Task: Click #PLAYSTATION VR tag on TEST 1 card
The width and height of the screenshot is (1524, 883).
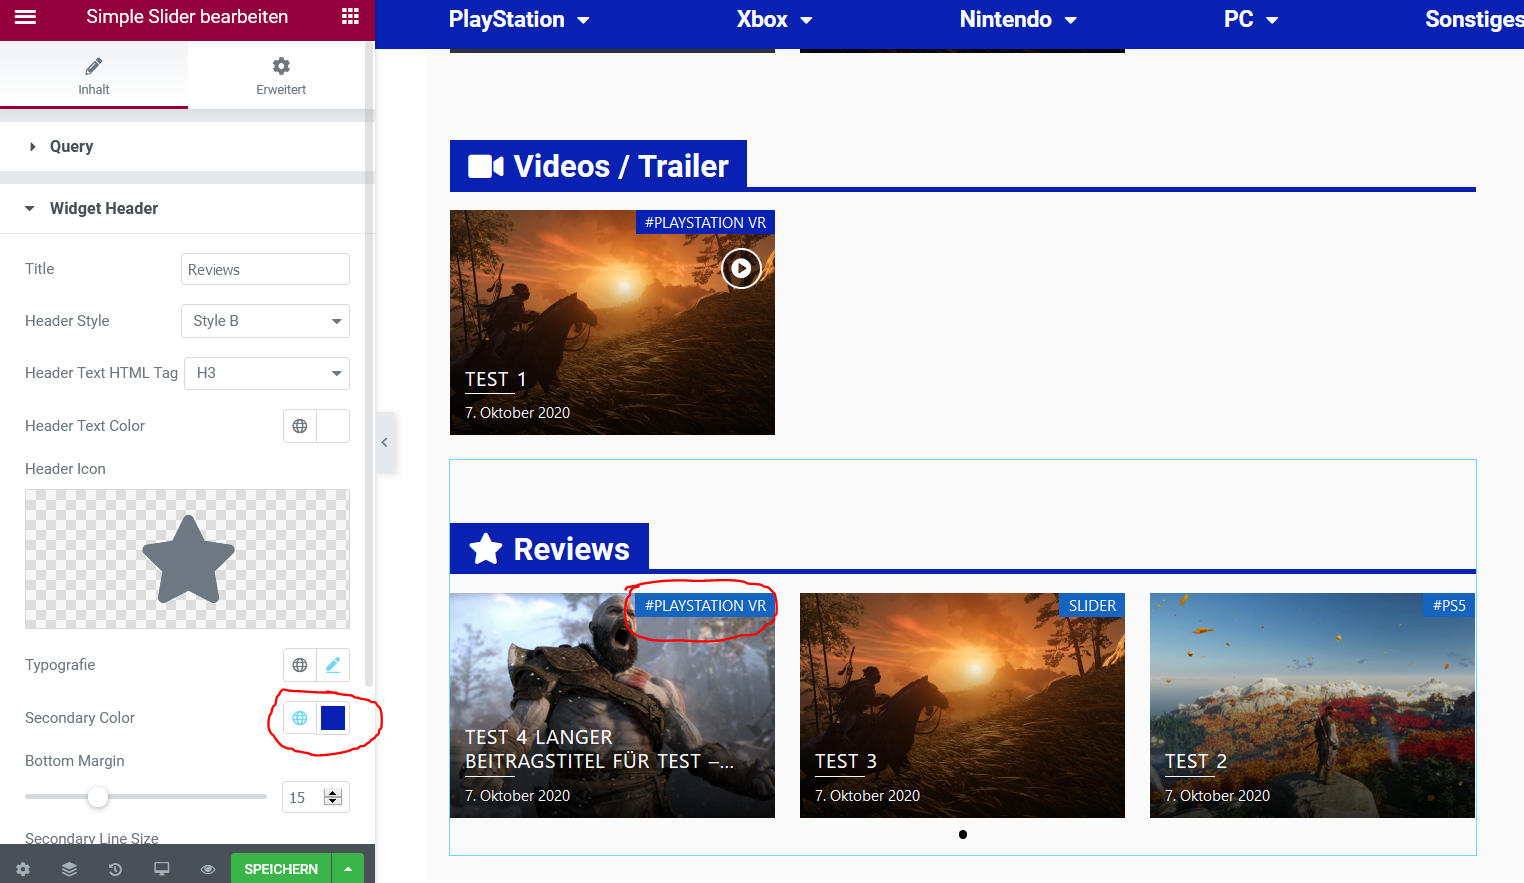Action: pyautogui.click(x=705, y=222)
